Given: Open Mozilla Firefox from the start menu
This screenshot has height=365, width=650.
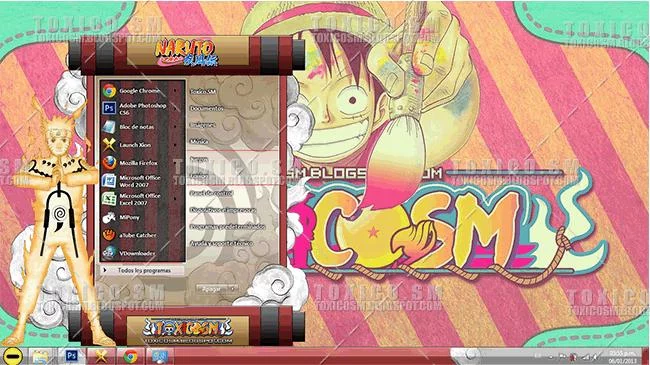Looking at the screenshot, I should 142,163.
